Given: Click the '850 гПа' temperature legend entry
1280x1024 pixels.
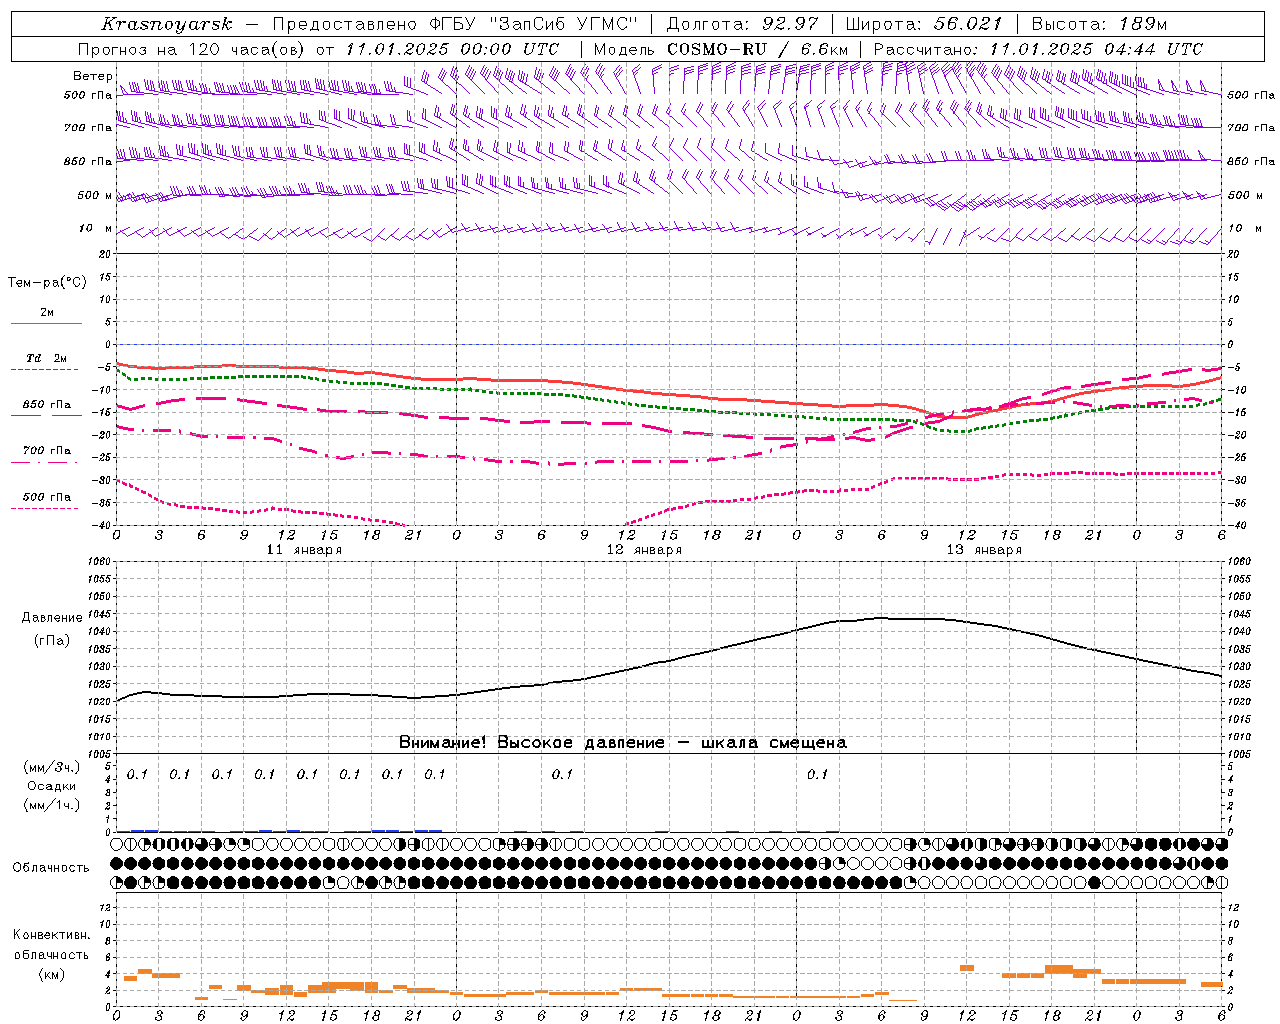Looking at the screenshot, I should click(47, 405).
